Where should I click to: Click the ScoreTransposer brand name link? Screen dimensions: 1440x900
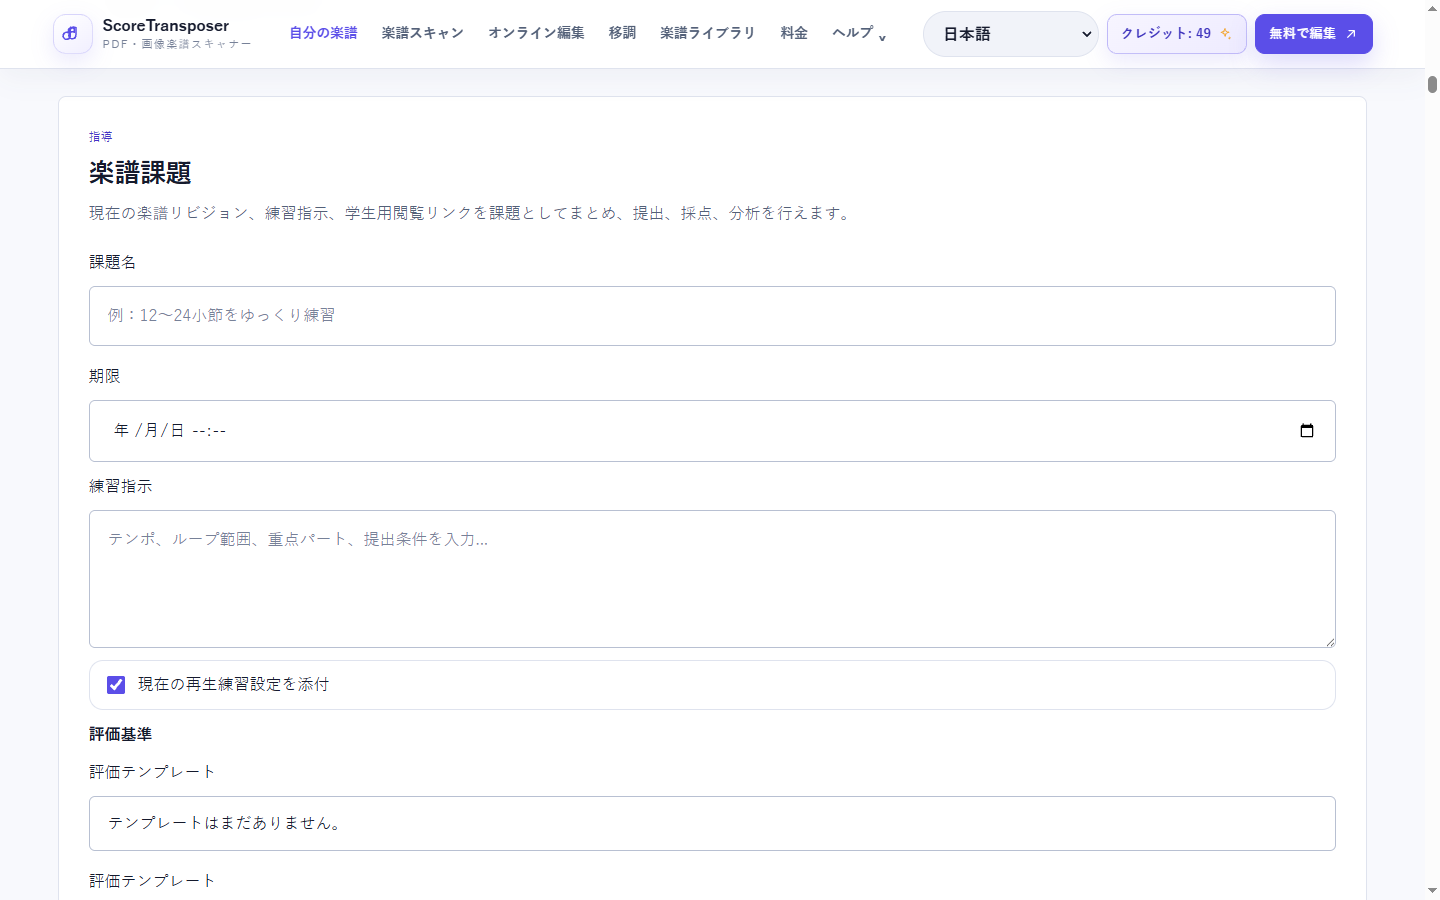tap(166, 26)
